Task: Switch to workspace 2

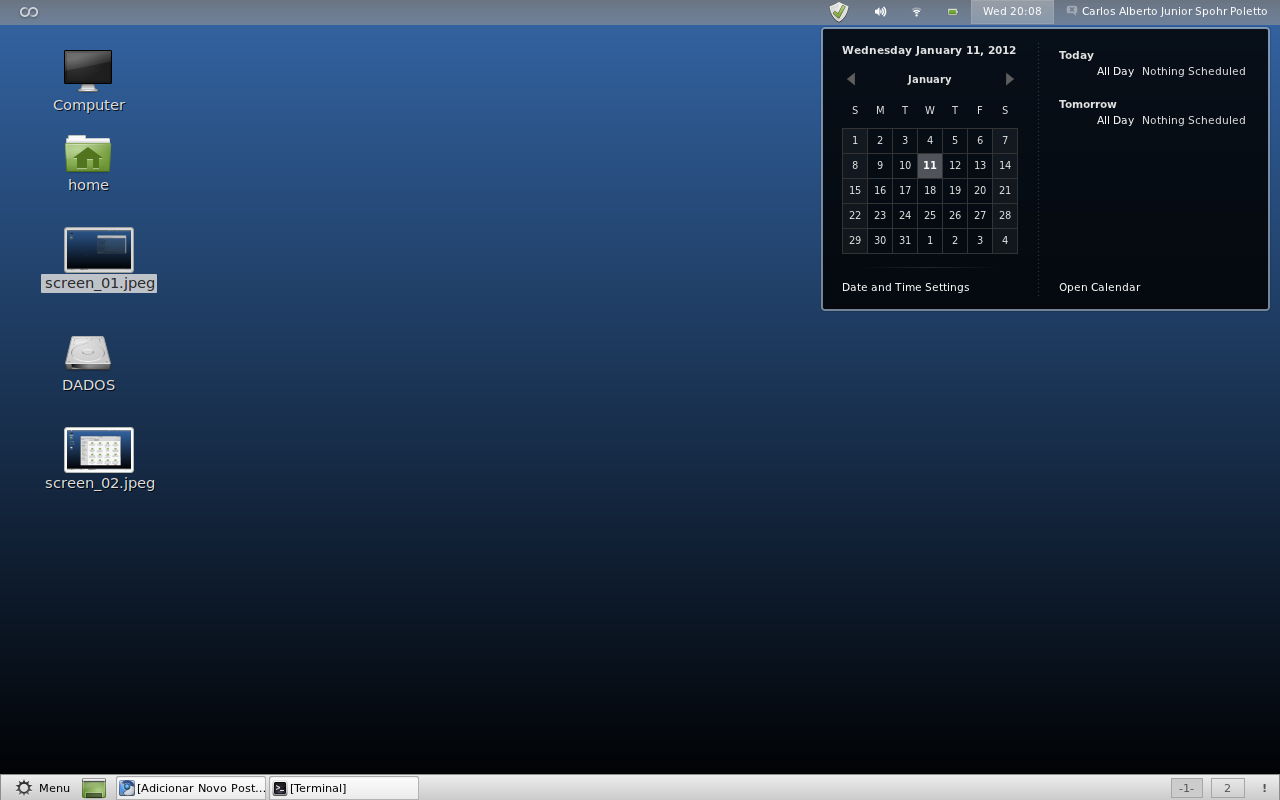Action: click(x=1228, y=788)
